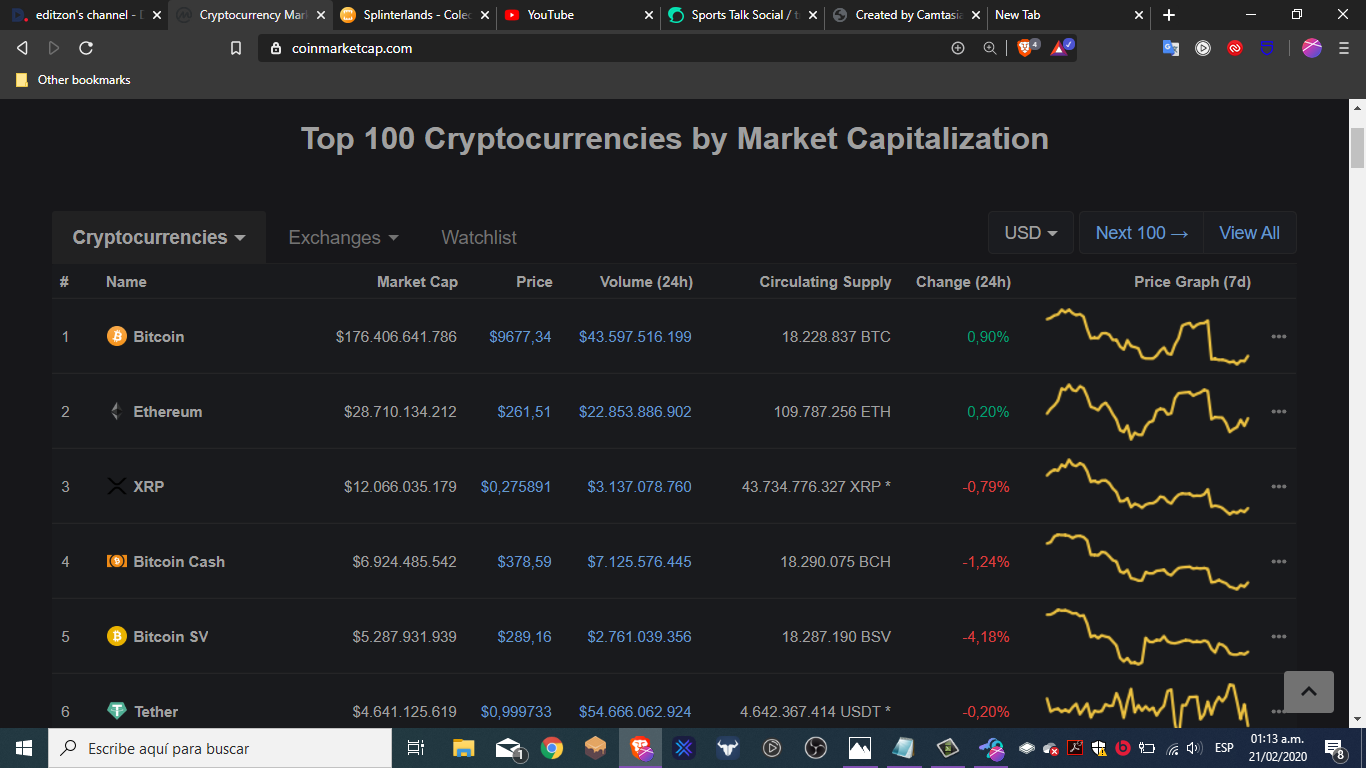The width and height of the screenshot is (1366, 768).
Task: Click the page vertical scrollbar thumb
Action: coord(1357,148)
